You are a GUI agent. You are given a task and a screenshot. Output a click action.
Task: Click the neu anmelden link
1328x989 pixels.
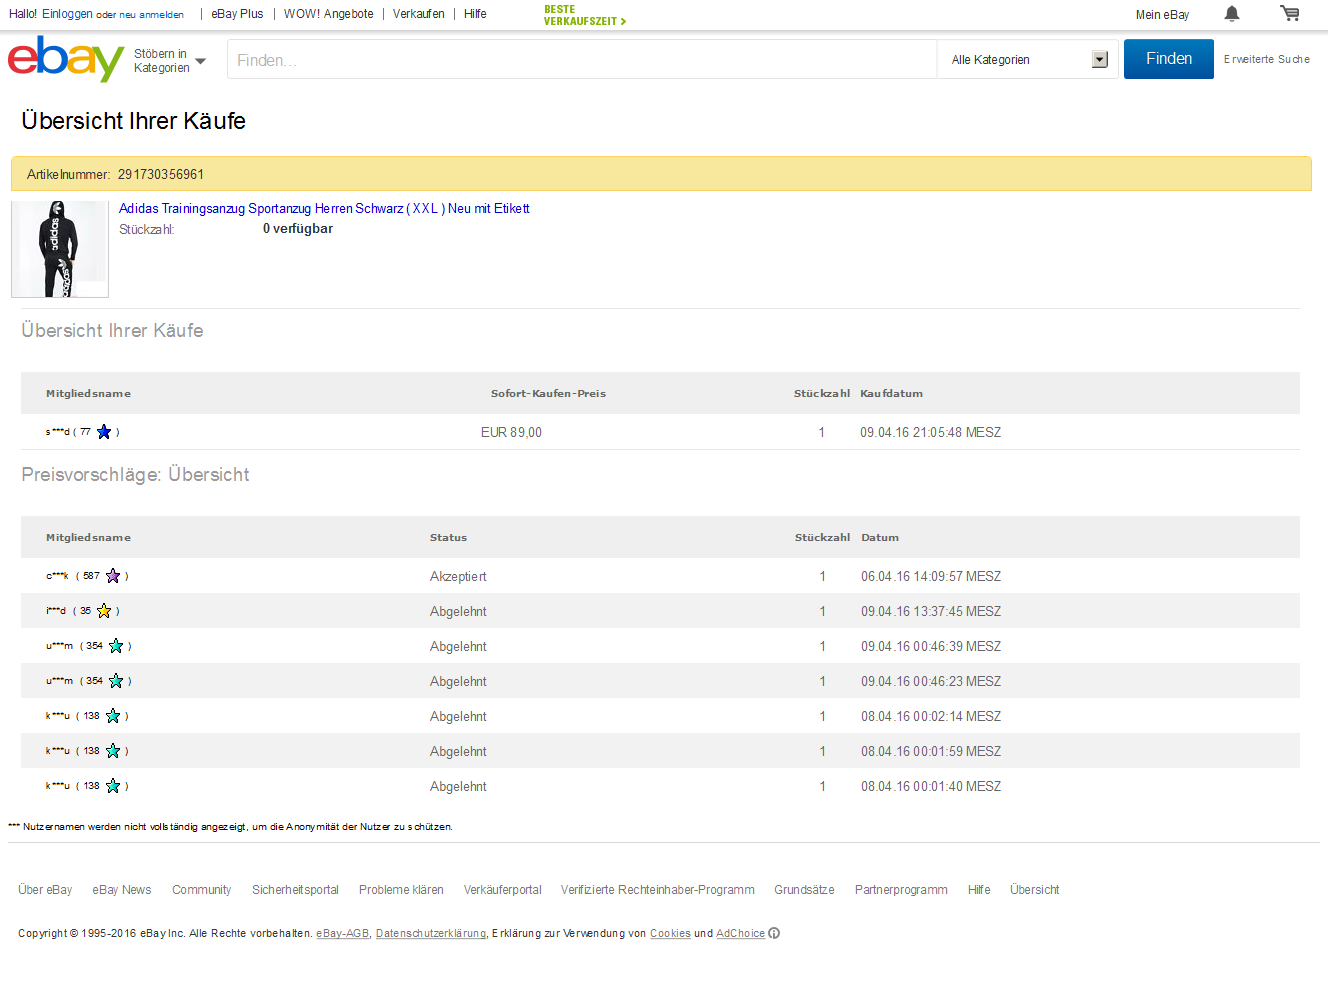coord(152,15)
